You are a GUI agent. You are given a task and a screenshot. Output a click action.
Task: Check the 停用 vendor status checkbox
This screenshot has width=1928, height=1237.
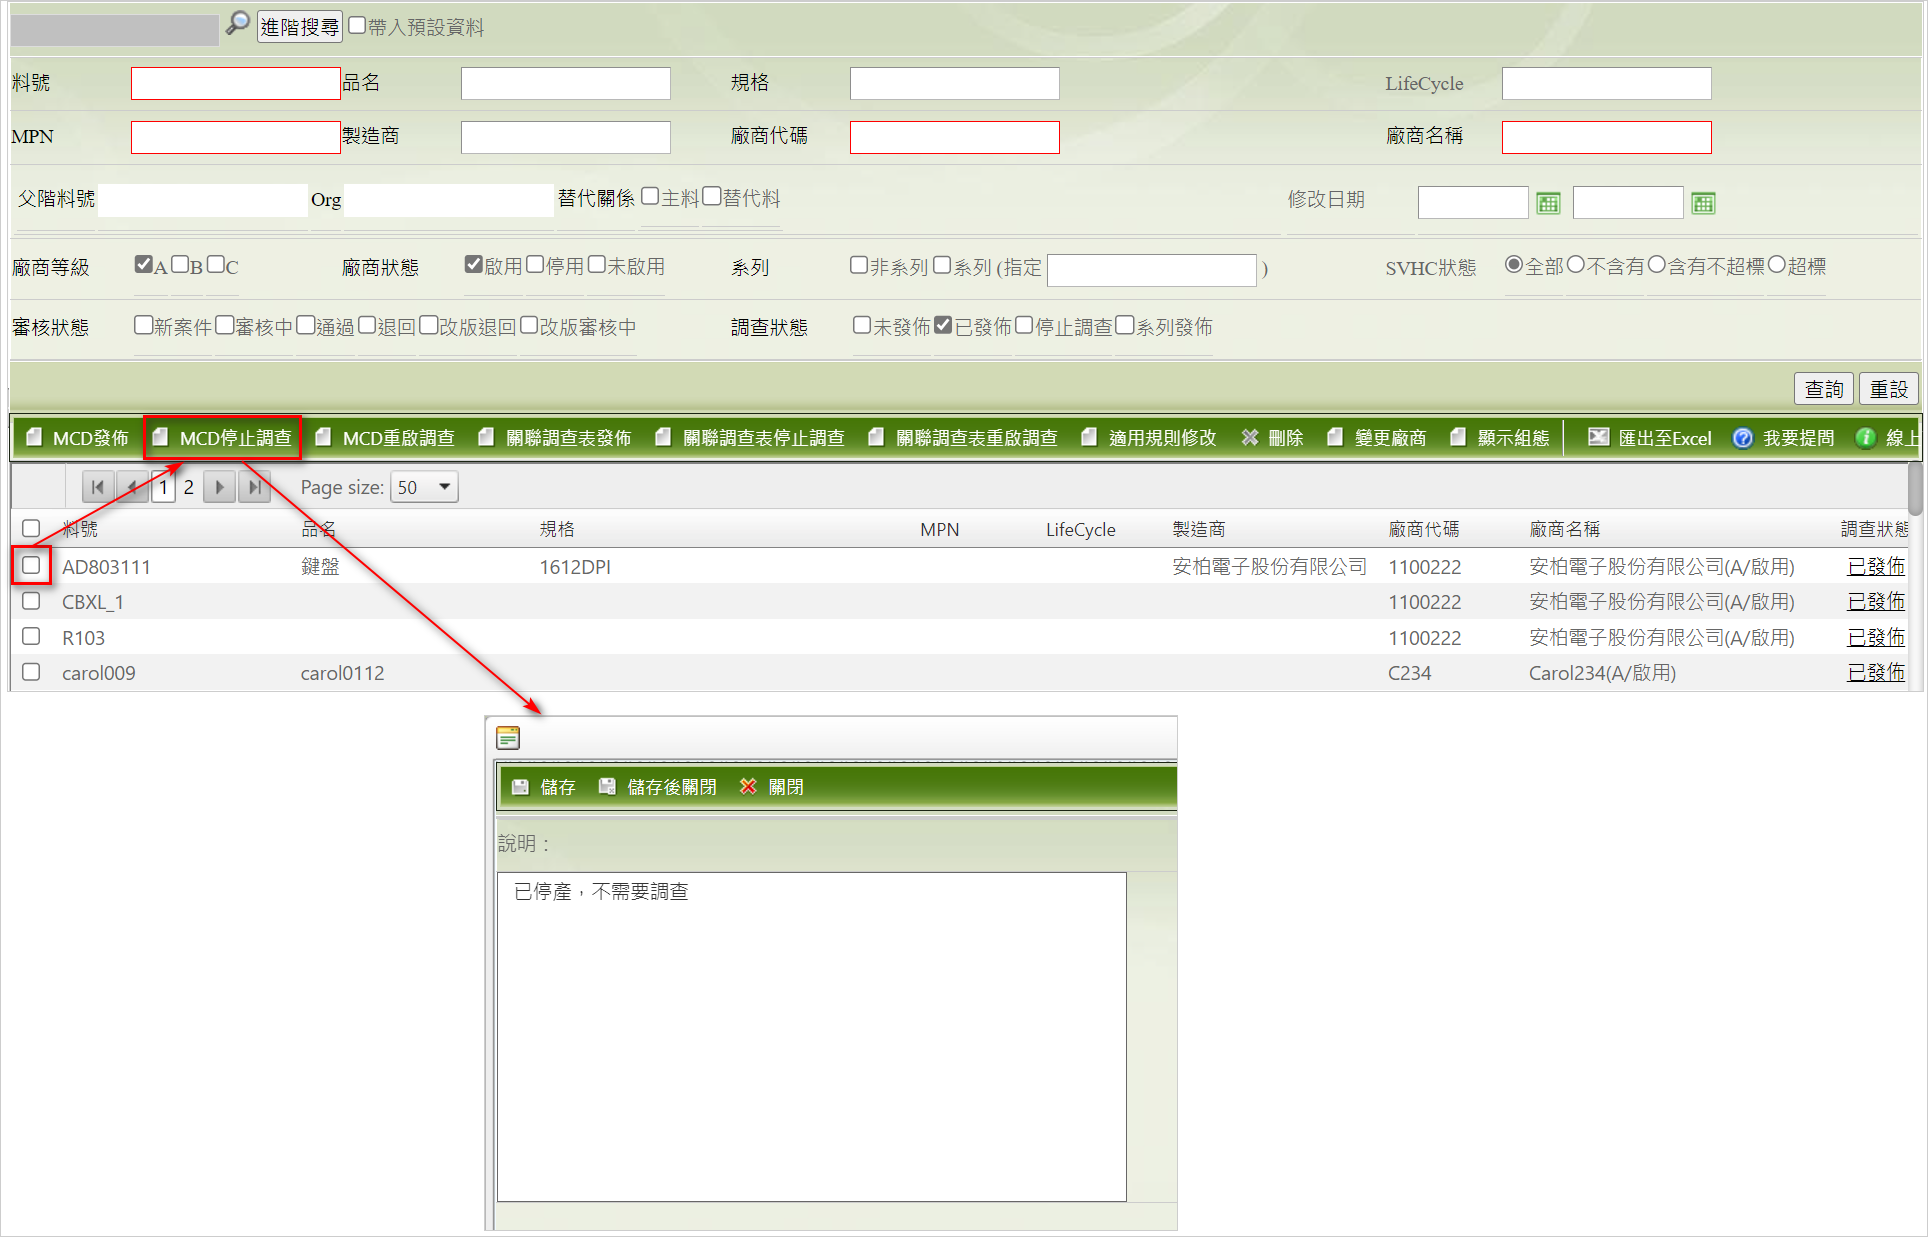click(535, 264)
